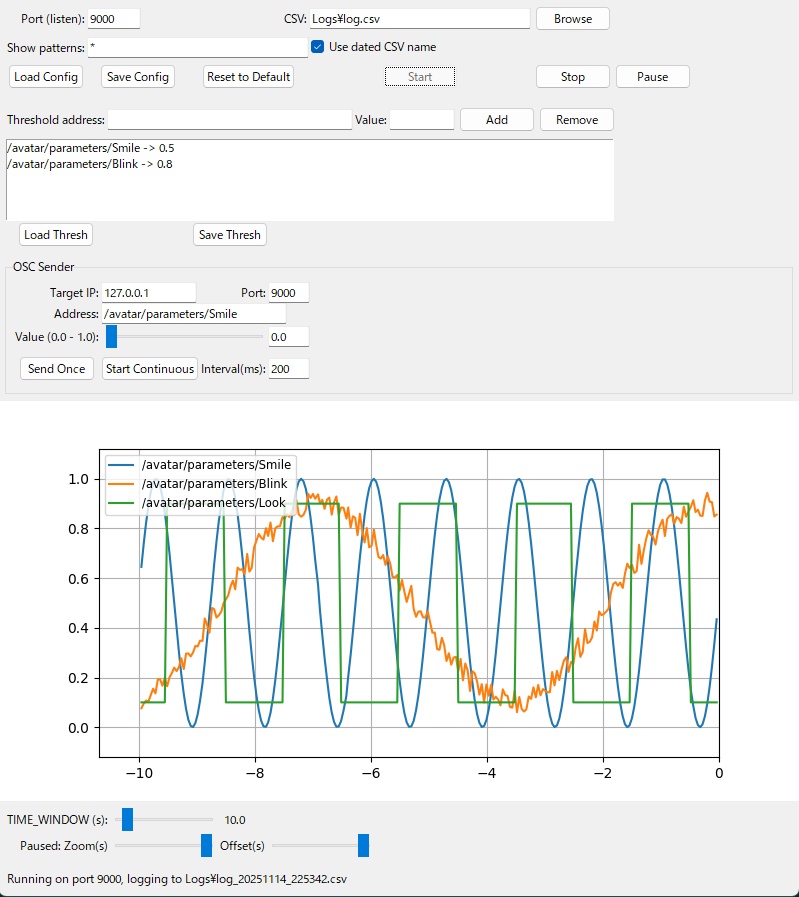This screenshot has width=799, height=897.
Task: Send a single OSC message
Action: (56, 369)
